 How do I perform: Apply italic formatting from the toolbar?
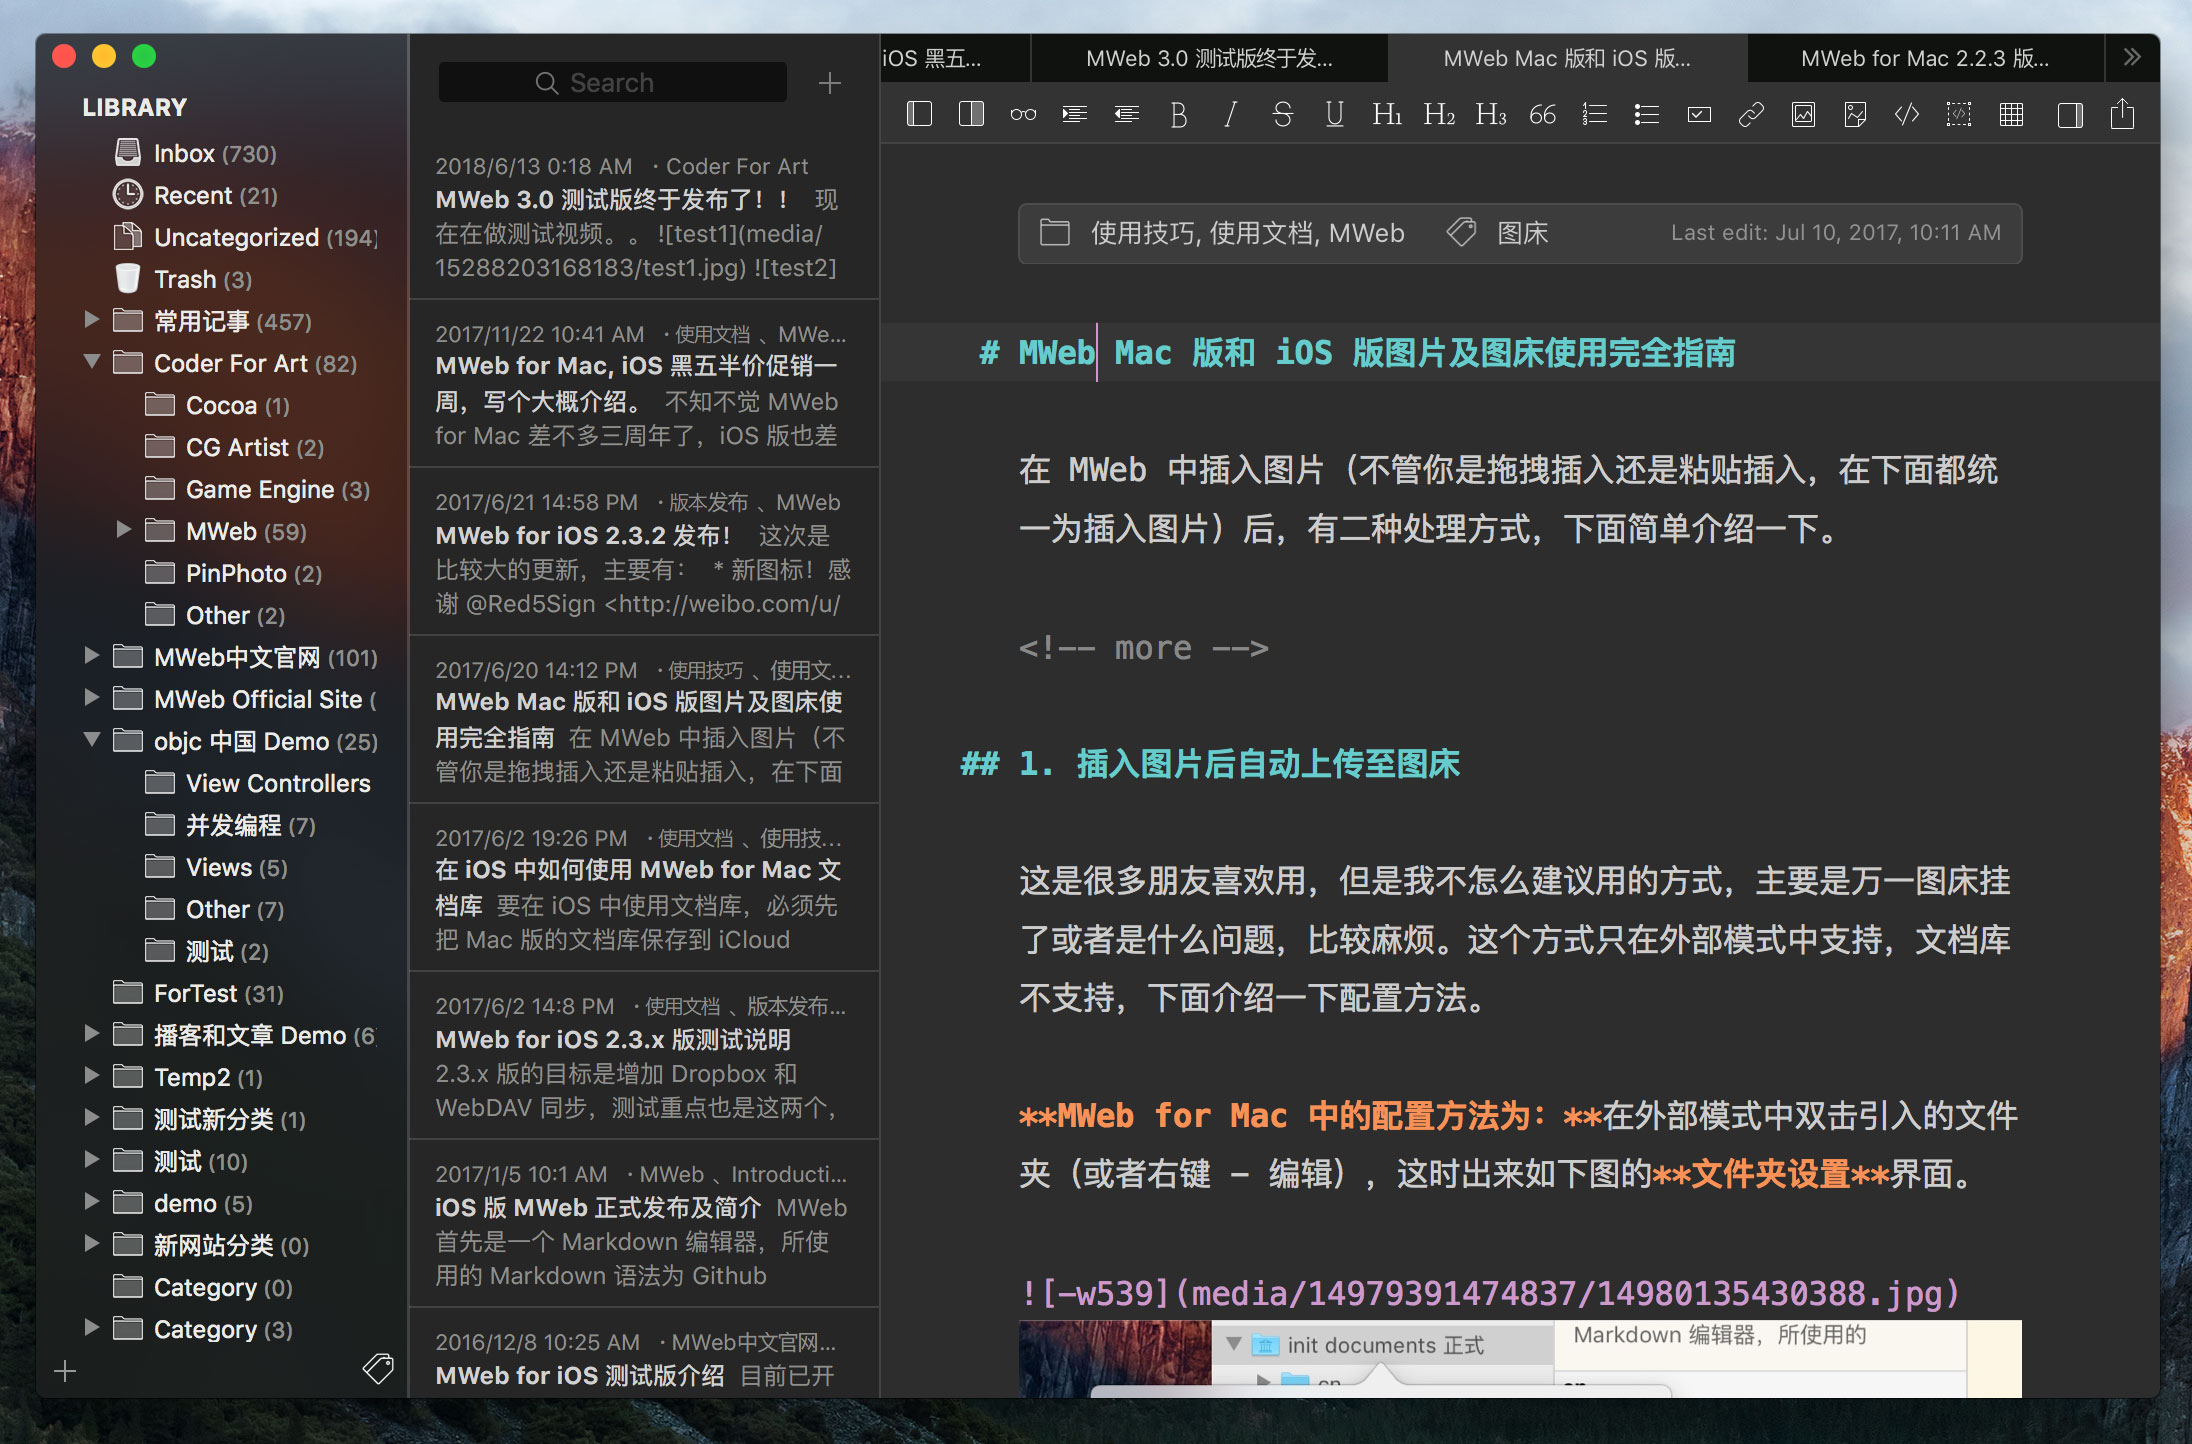[1231, 114]
